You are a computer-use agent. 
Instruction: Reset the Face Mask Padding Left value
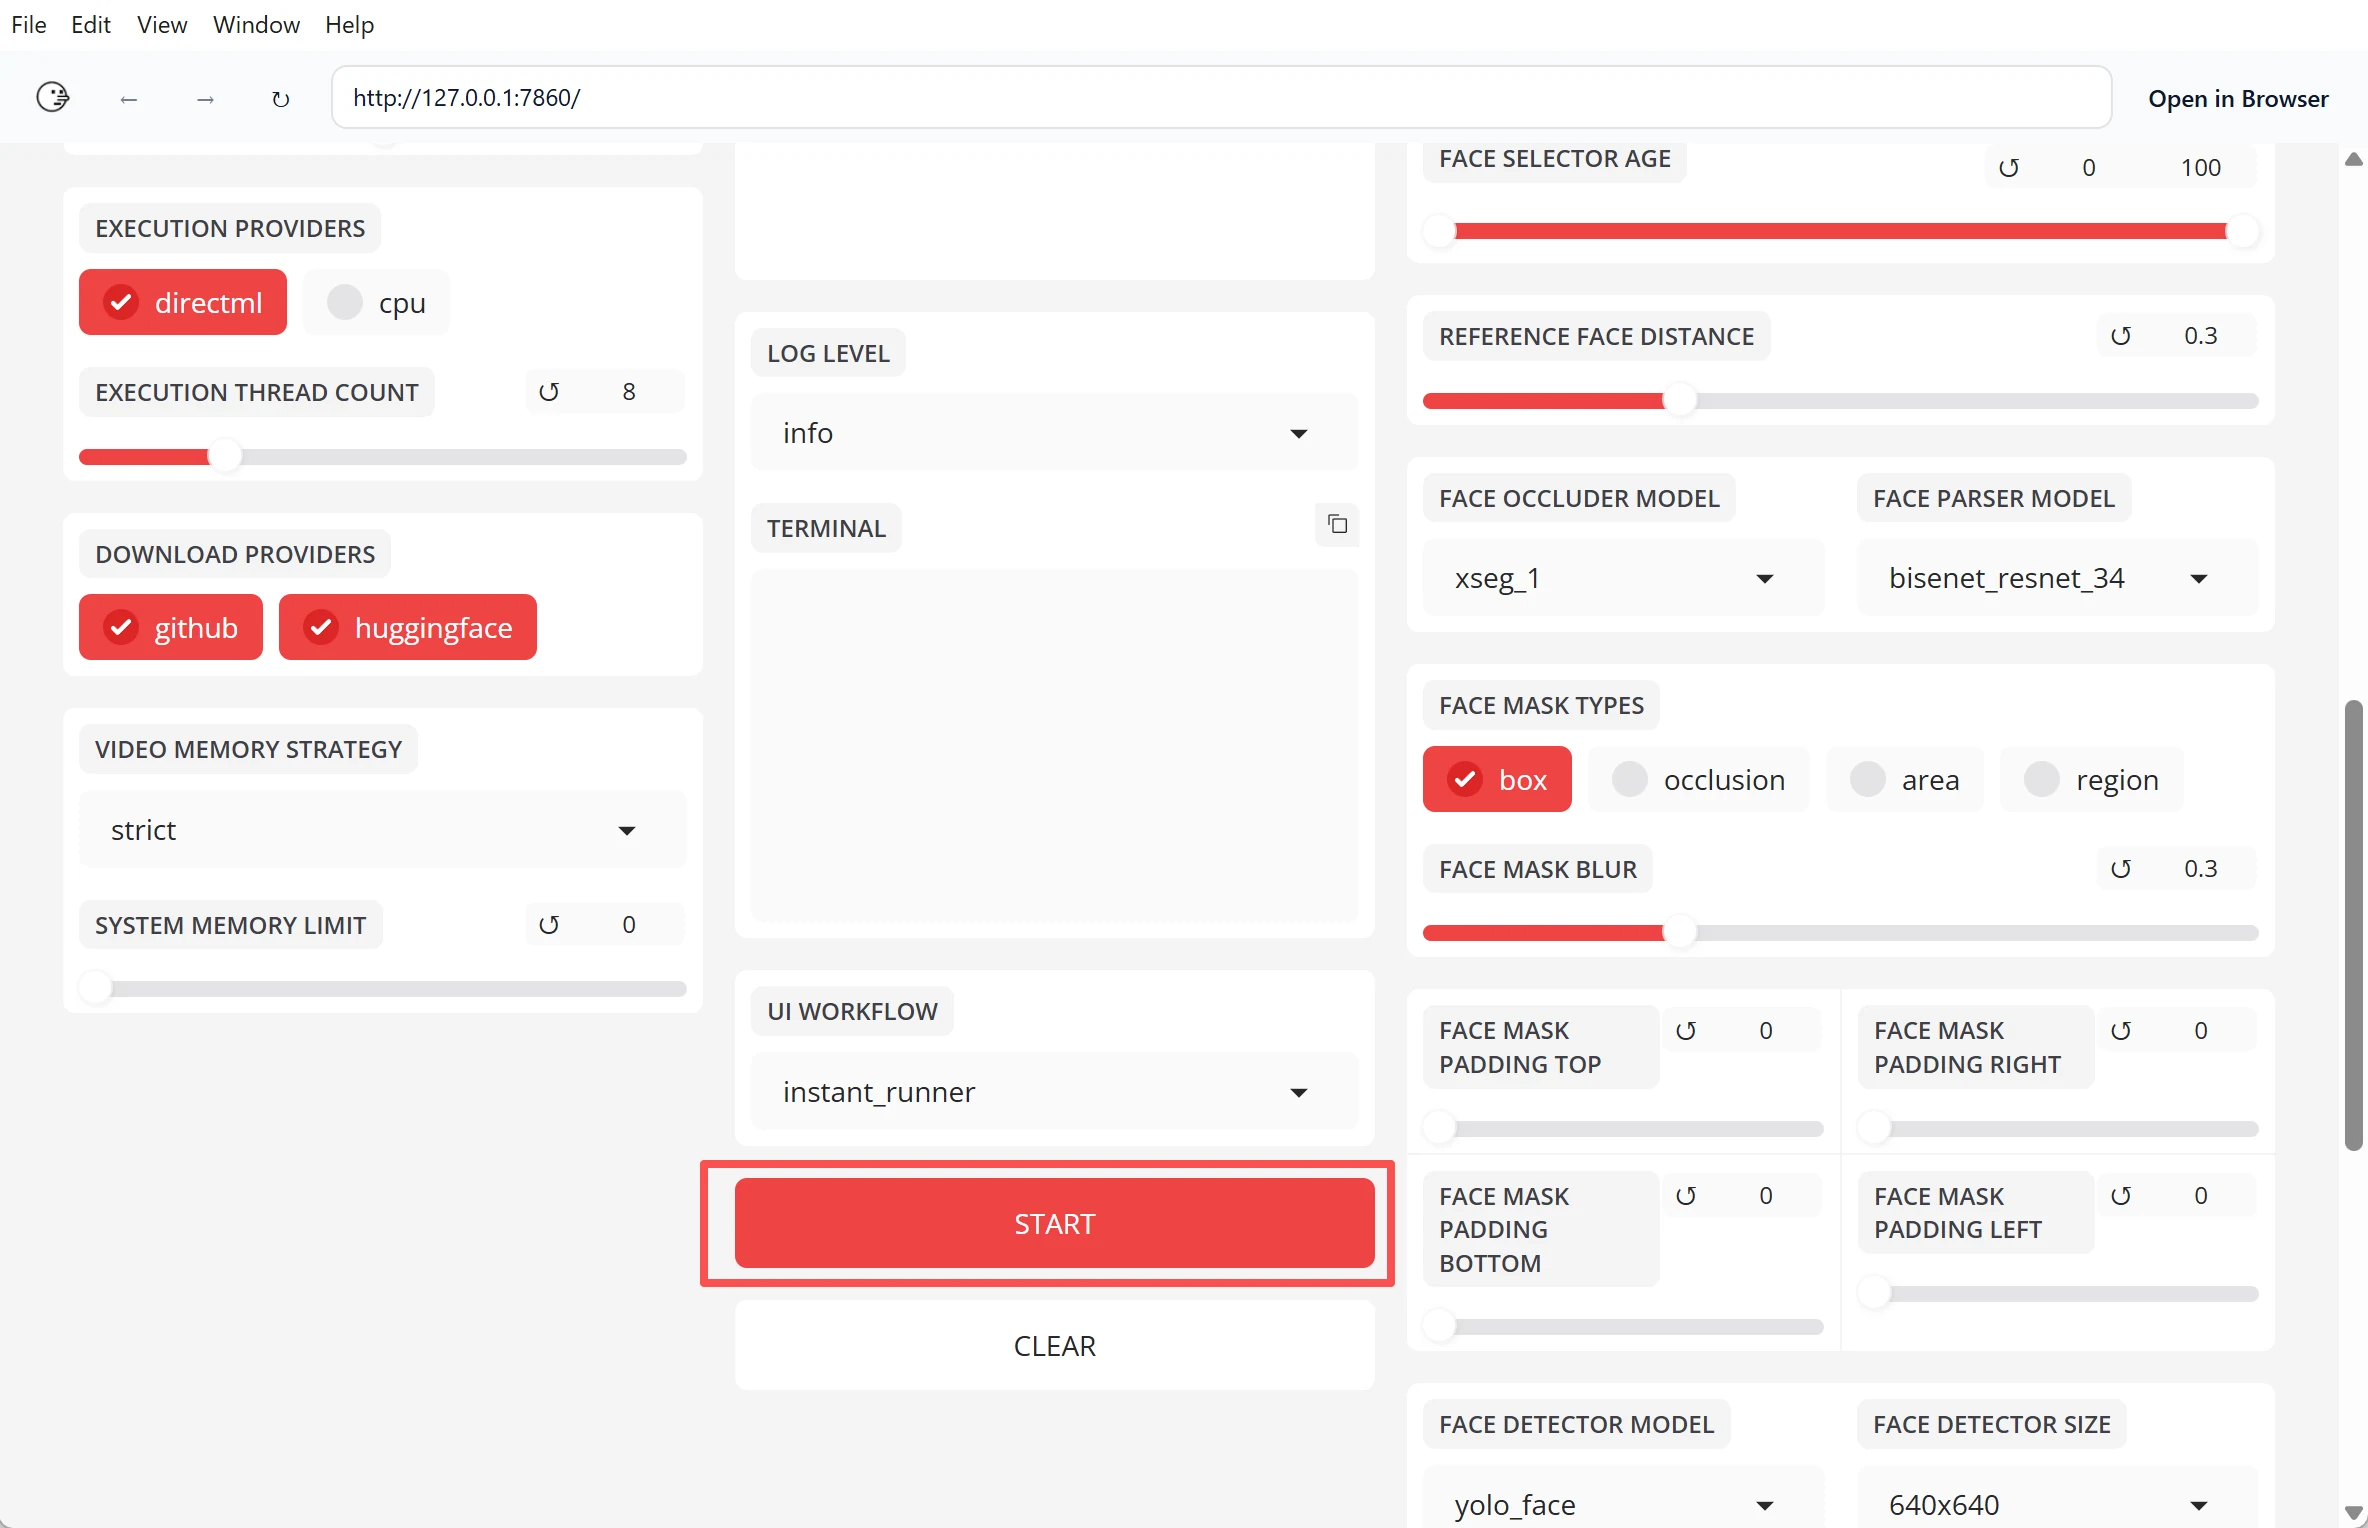[x=2121, y=1196]
